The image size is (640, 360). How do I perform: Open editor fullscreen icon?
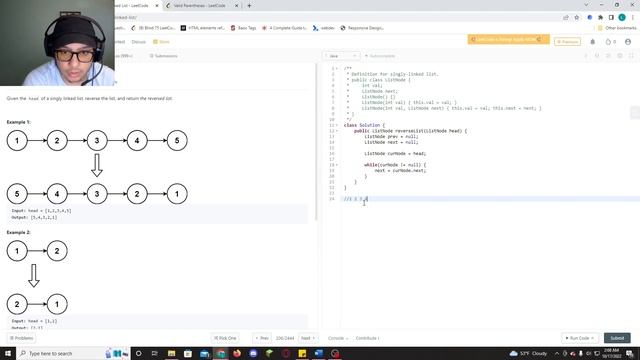click(x=631, y=56)
